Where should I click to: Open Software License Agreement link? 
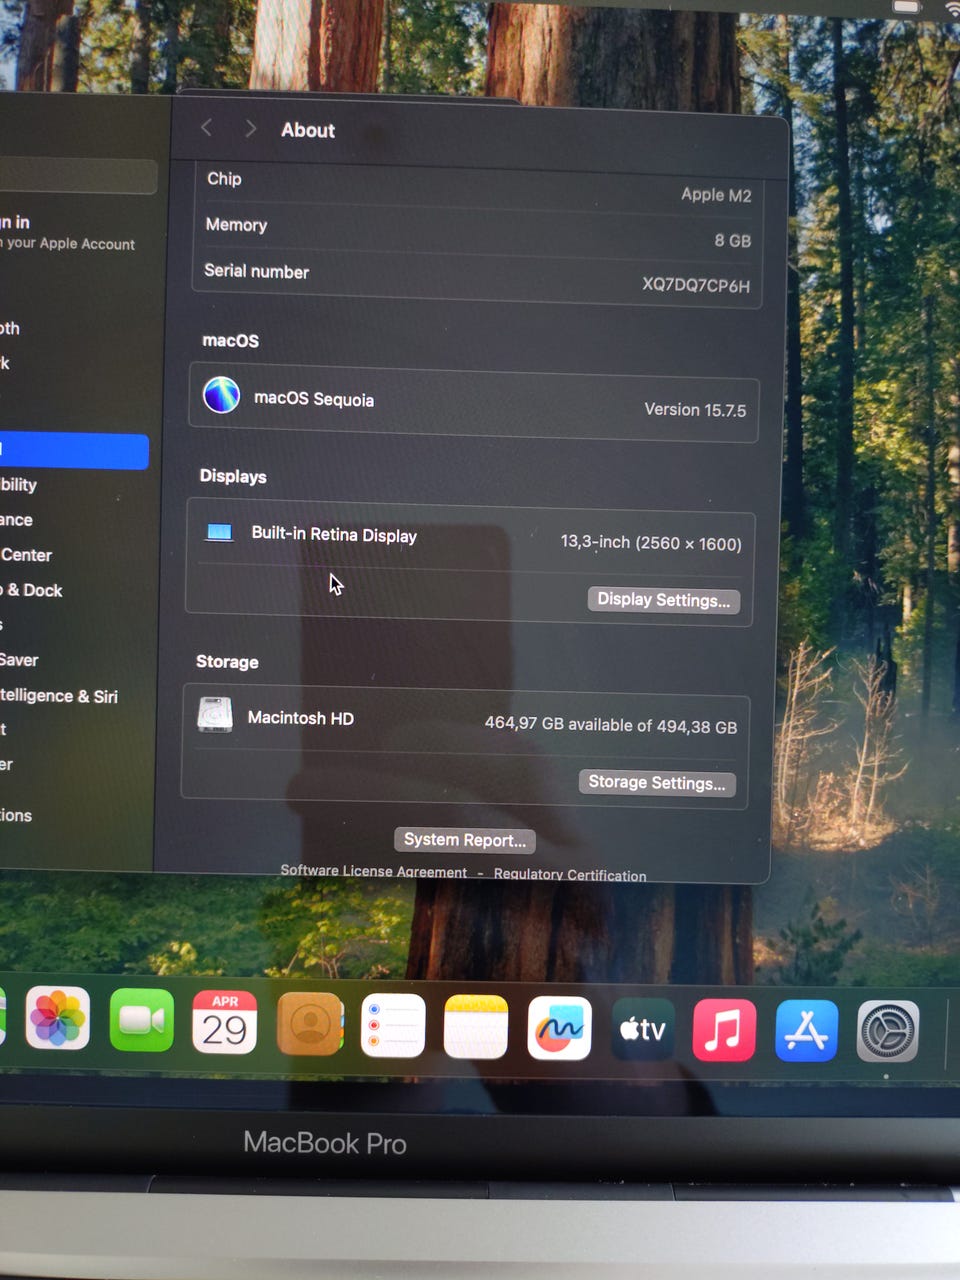point(373,871)
